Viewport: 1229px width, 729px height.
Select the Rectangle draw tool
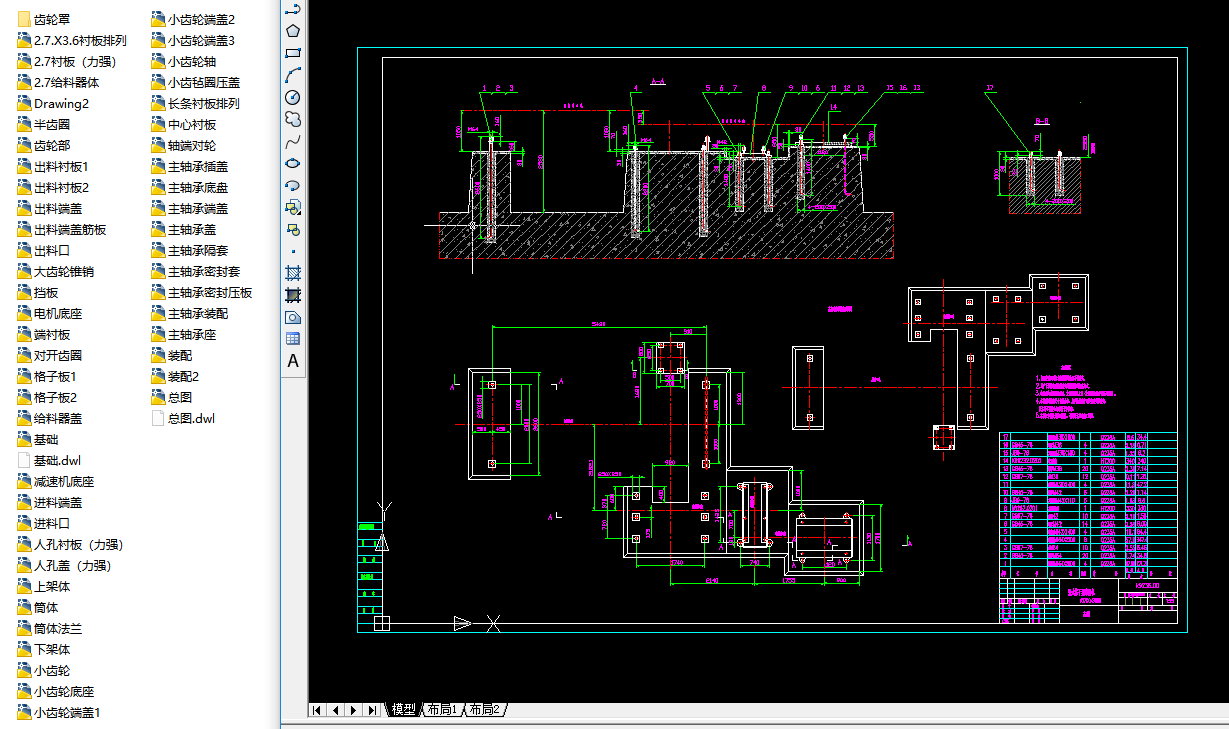tap(293, 53)
